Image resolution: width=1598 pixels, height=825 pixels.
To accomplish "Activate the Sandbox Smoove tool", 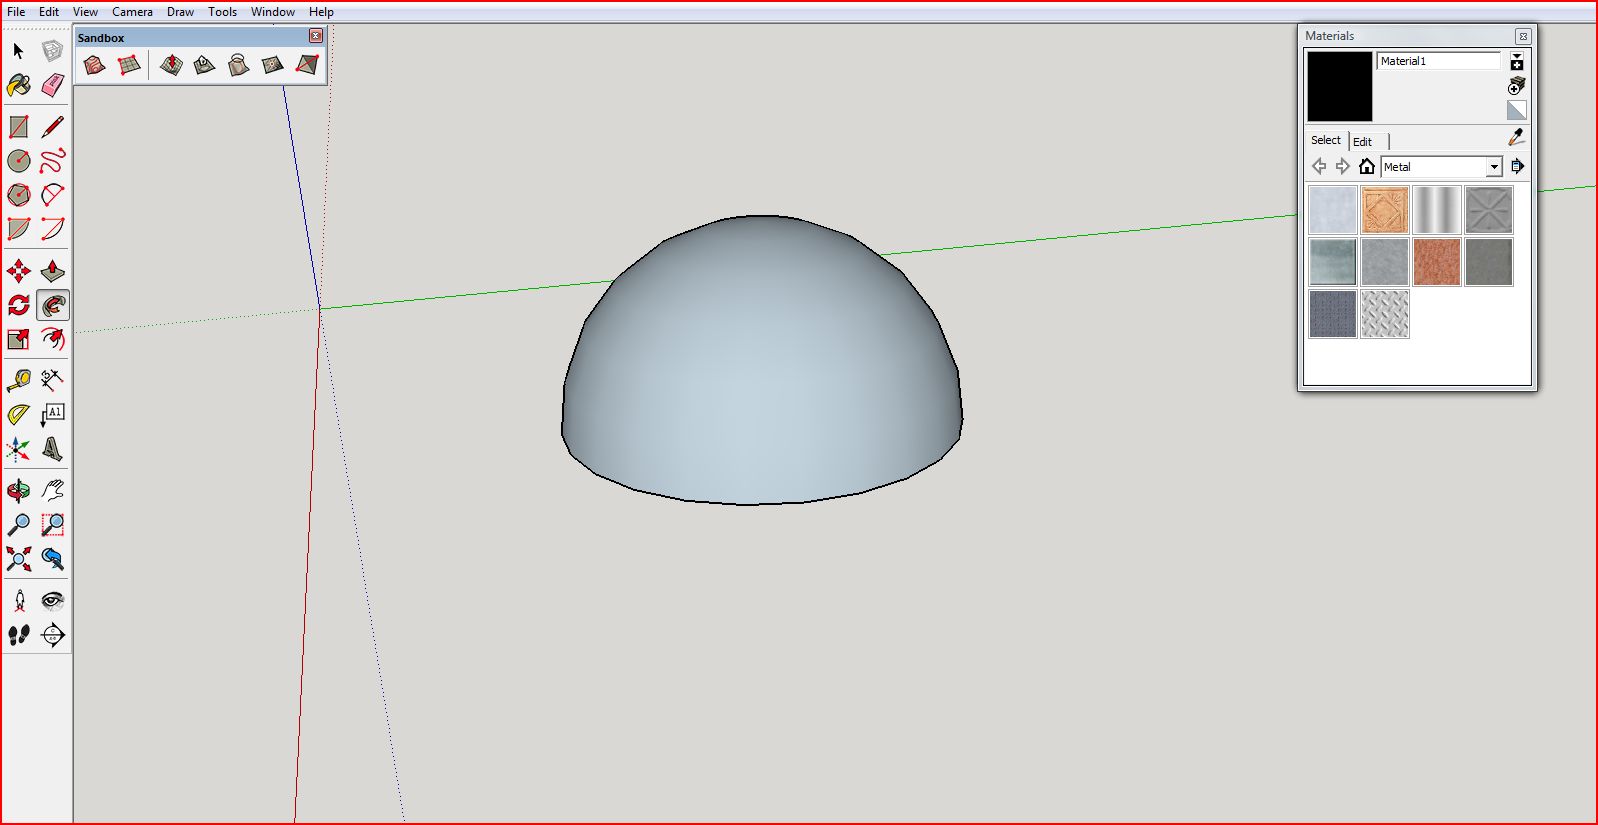I will (x=171, y=65).
